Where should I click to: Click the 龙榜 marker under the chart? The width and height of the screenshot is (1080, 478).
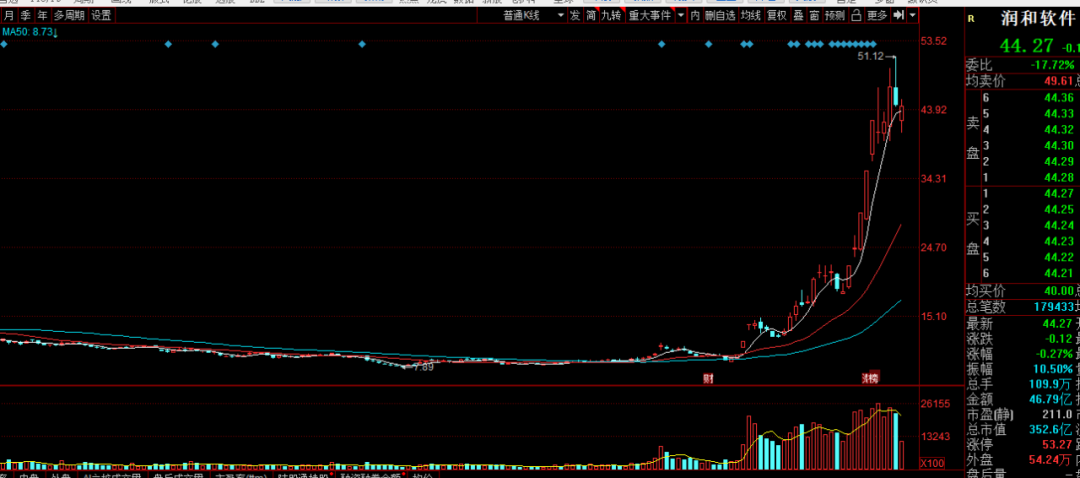pos(871,378)
